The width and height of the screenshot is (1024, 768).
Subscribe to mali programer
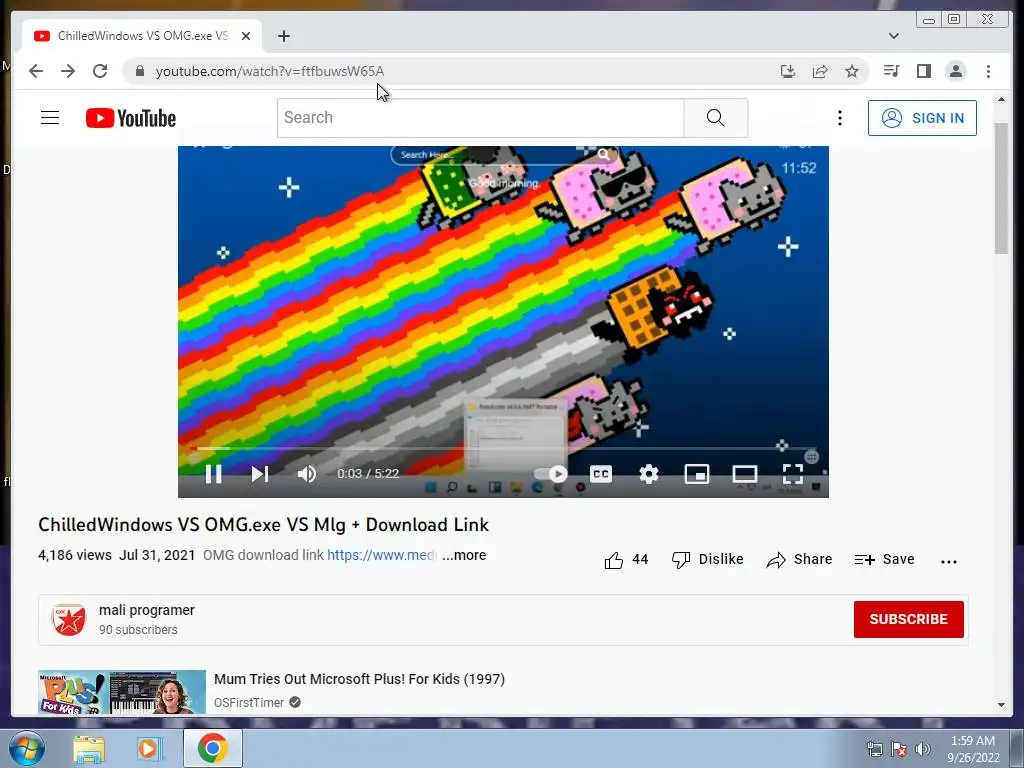click(x=908, y=619)
